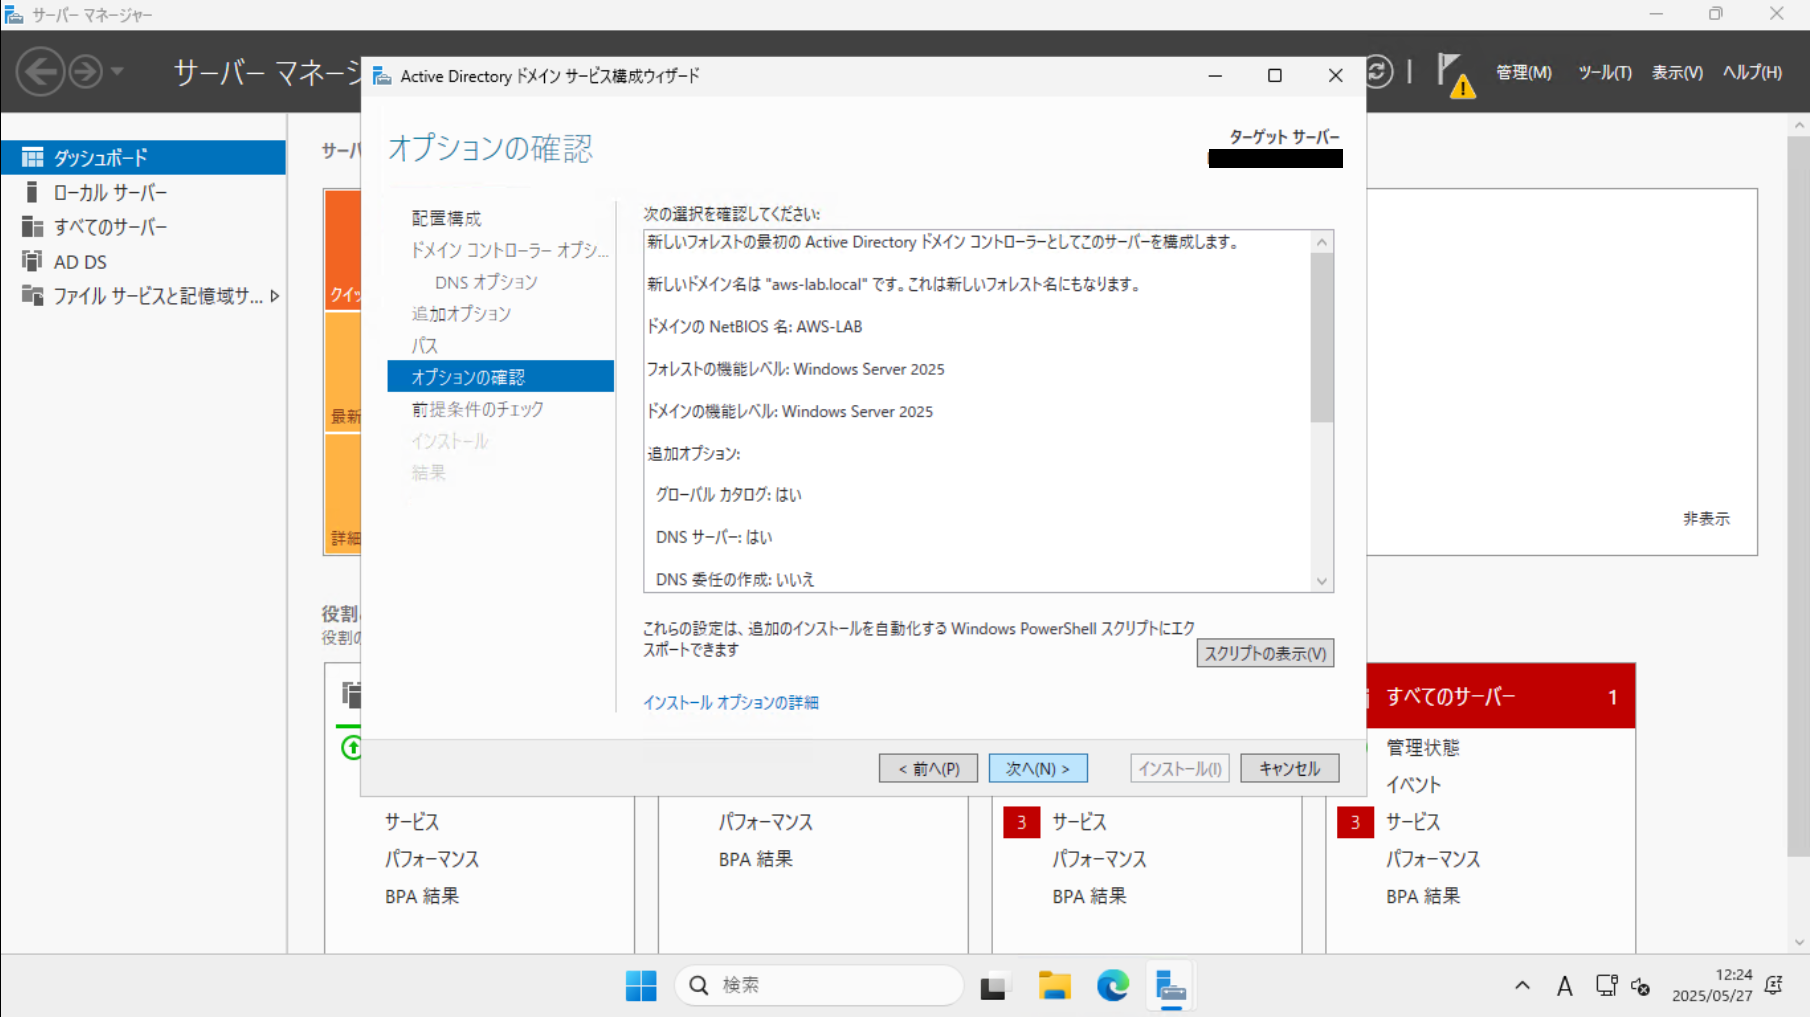Click the 次へ(N) > button
Screen dimensions: 1810x1017
tap(1038, 768)
